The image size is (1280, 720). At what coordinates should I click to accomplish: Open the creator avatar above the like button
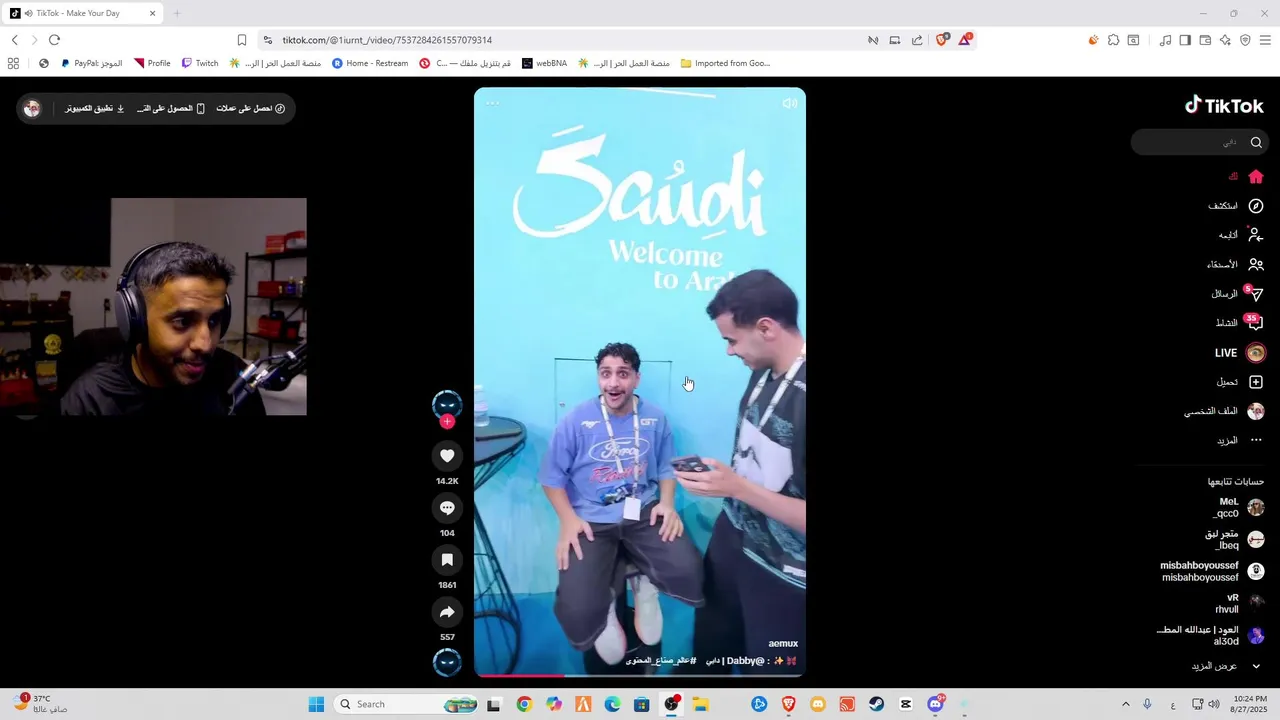click(x=447, y=404)
